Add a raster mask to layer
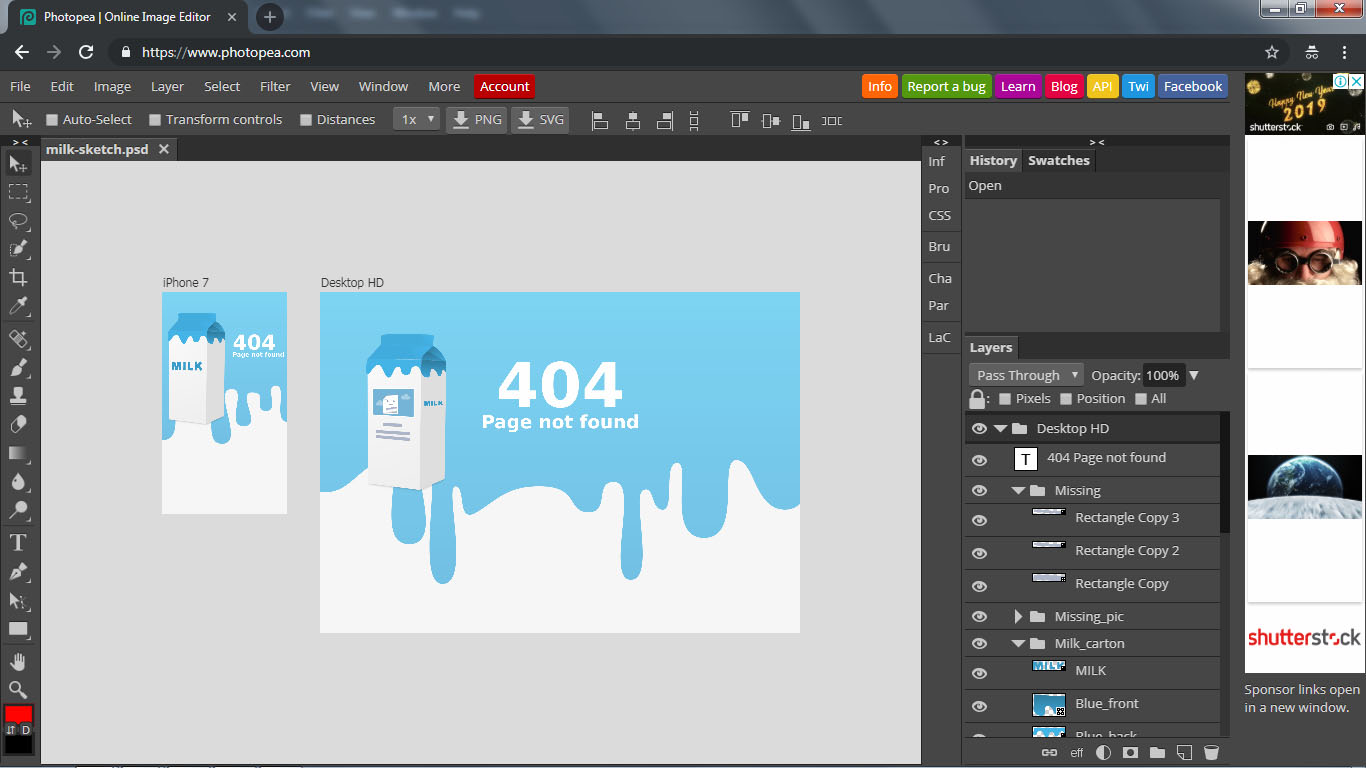1366x768 pixels. (x=1130, y=752)
